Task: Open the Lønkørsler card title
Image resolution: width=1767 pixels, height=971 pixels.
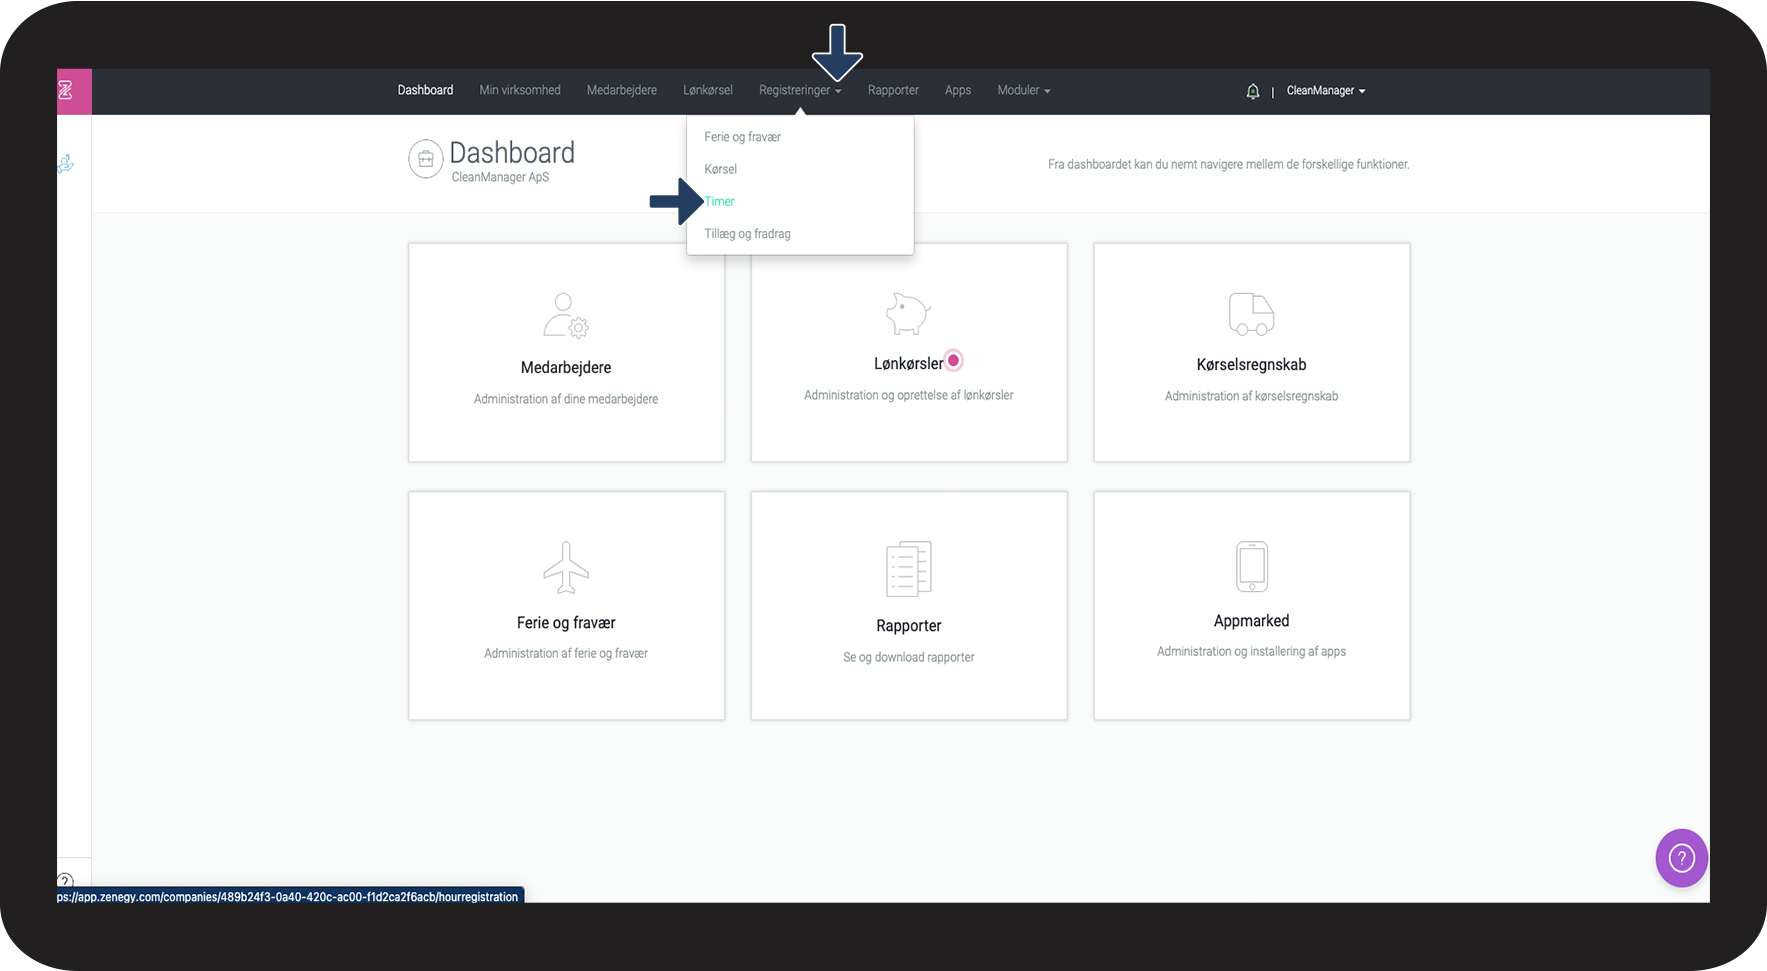Action: point(908,364)
